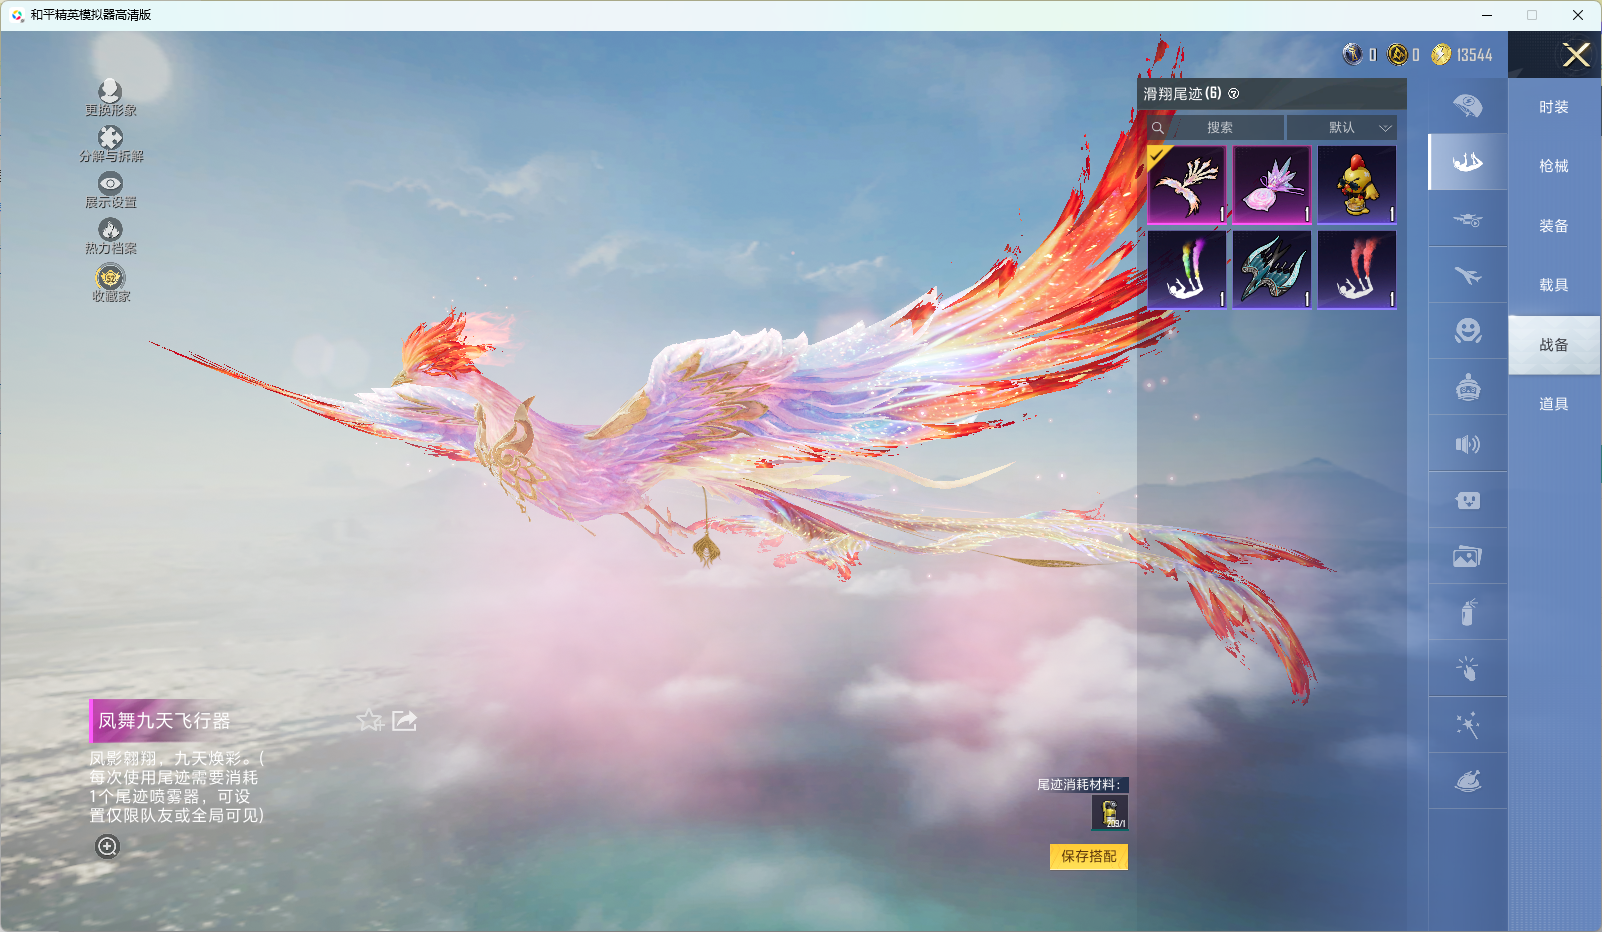Screen dimensions: 1602x932
Task: Open the airplane category in the sidebar
Action: tap(1467, 275)
